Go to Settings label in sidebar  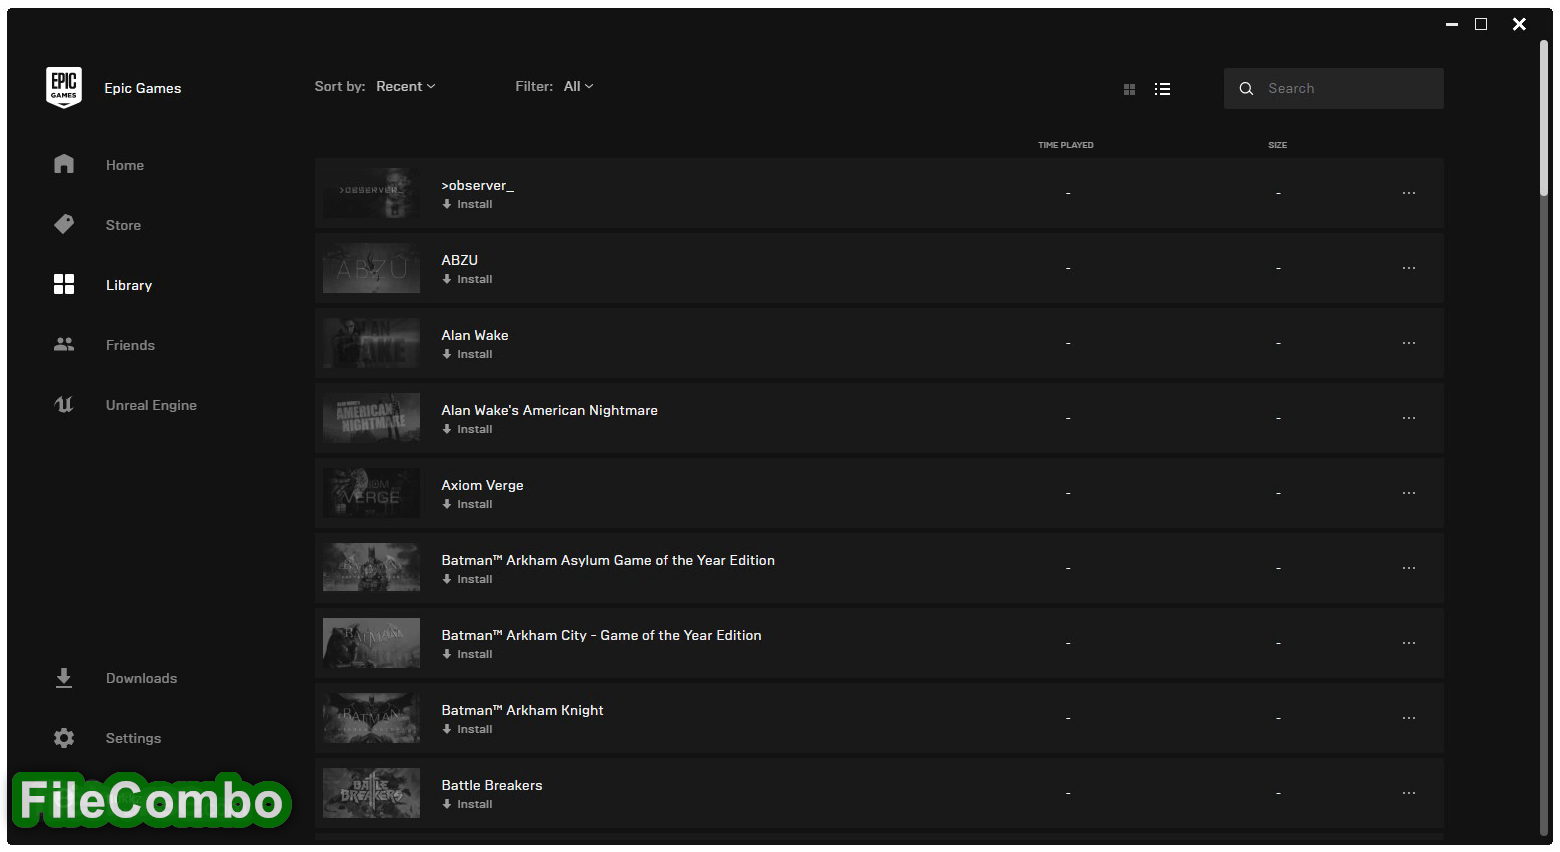coord(133,738)
